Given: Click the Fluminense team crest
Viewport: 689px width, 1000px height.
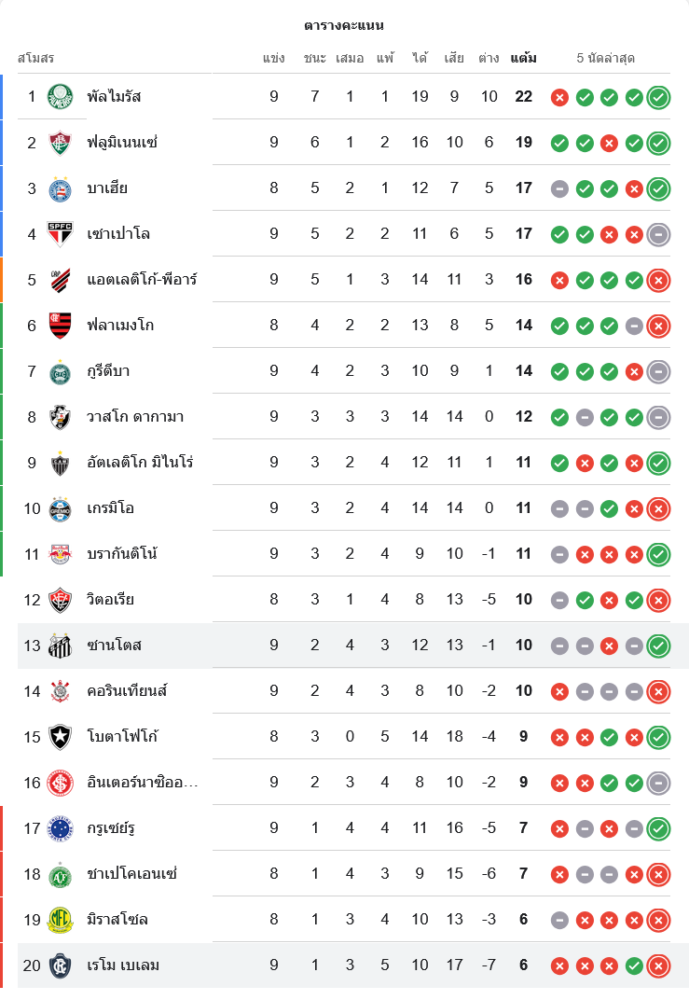Looking at the screenshot, I should click(60, 143).
